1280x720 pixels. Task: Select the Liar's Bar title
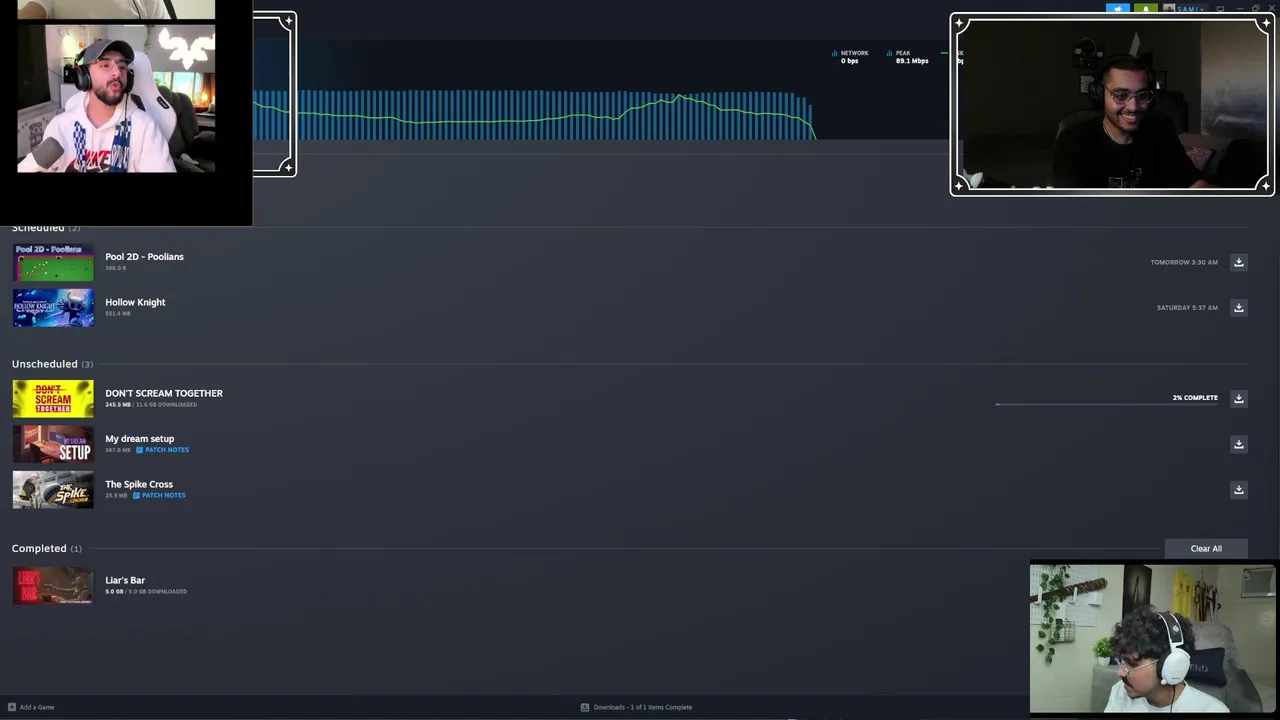125,580
